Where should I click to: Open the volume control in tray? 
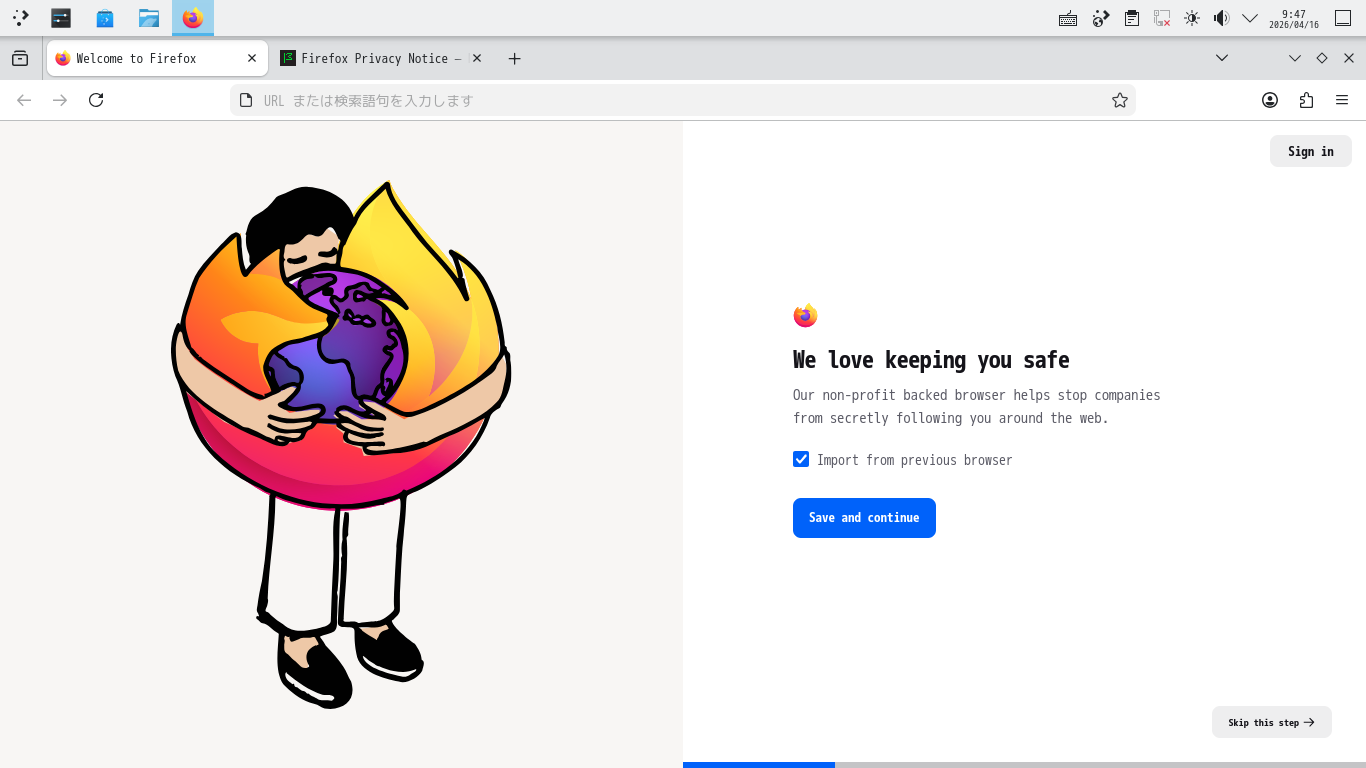tap(1221, 18)
